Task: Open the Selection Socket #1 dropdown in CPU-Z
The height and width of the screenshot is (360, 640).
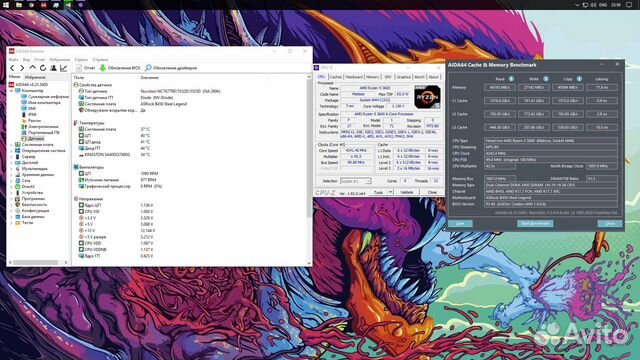Action: coord(356,181)
